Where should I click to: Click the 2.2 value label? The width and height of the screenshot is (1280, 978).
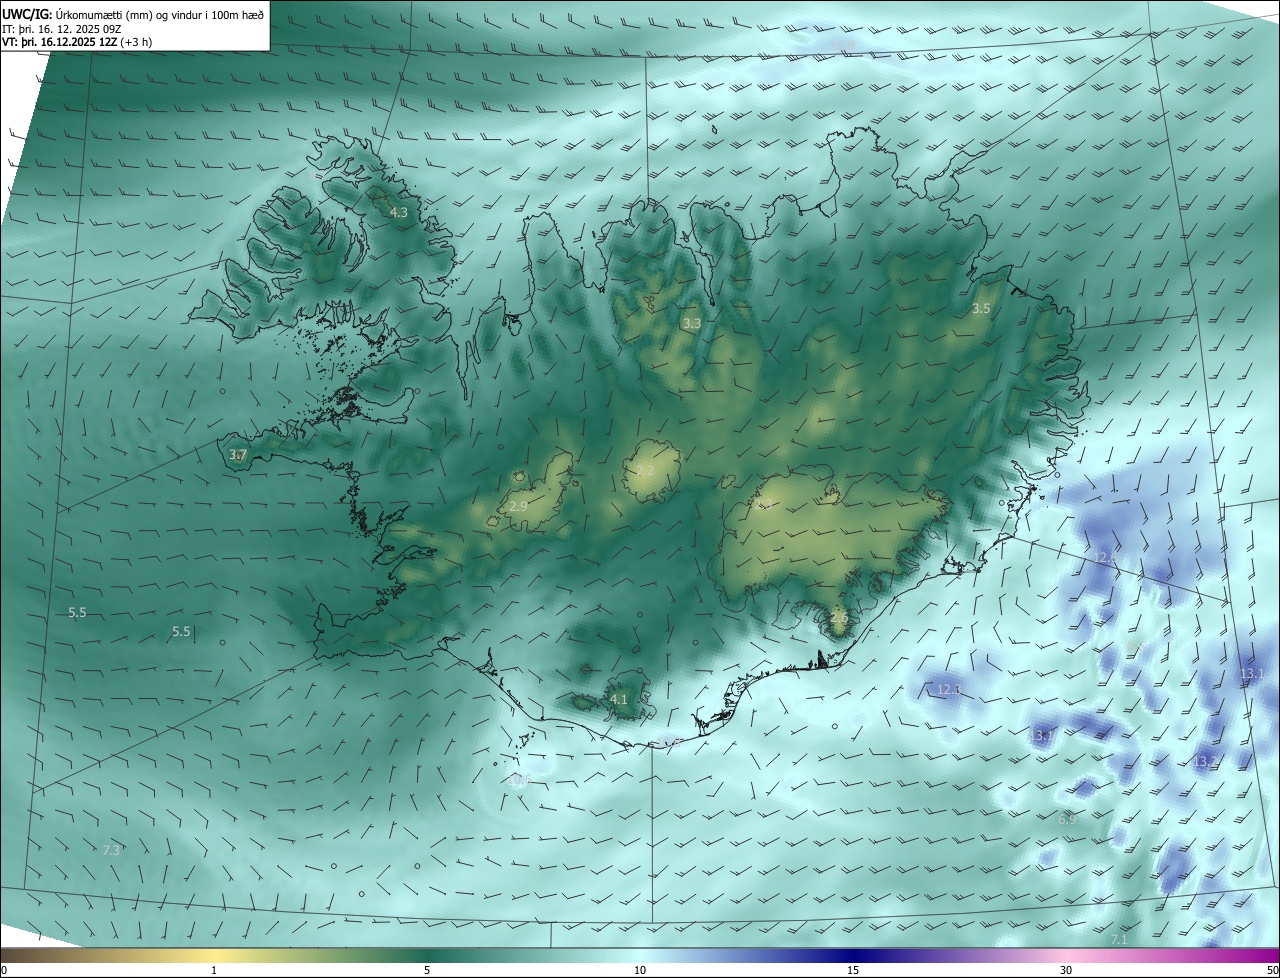point(645,471)
